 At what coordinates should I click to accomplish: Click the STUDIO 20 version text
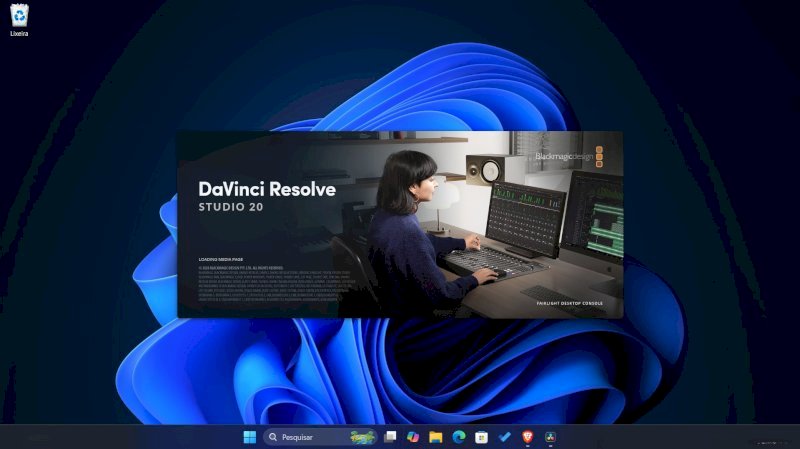click(x=231, y=207)
